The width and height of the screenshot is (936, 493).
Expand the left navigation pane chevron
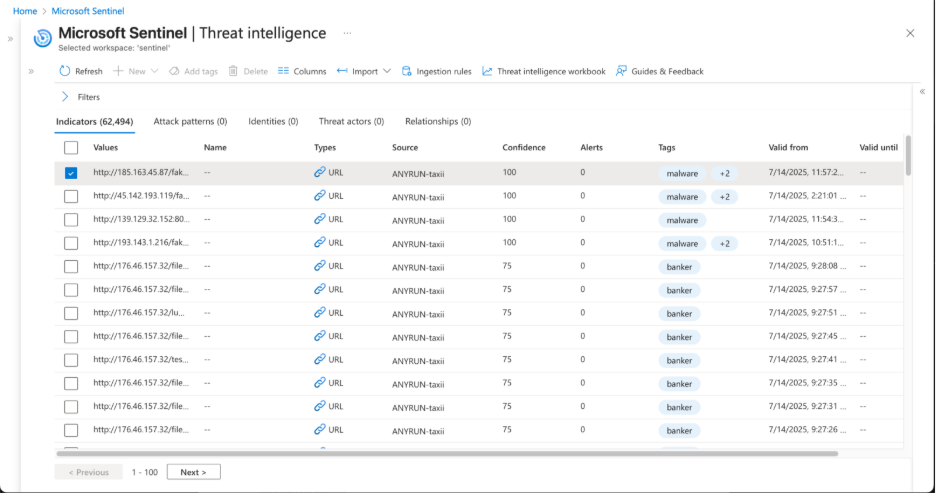coord(11,38)
